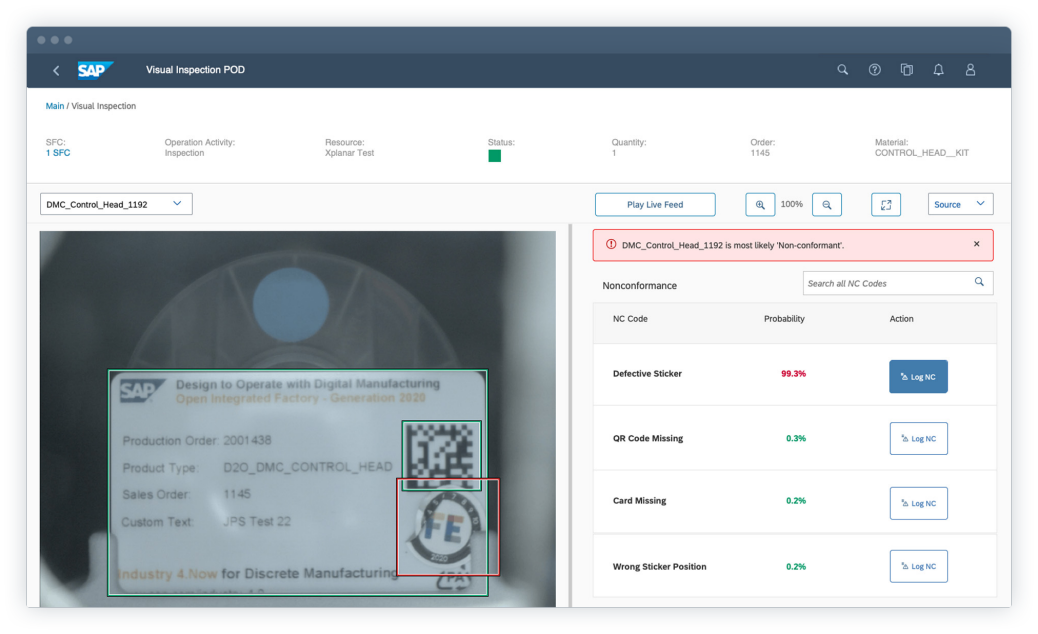Screen dimensions: 1038x634
Task: Click the back arrow in header
Action: click(56, 70)
